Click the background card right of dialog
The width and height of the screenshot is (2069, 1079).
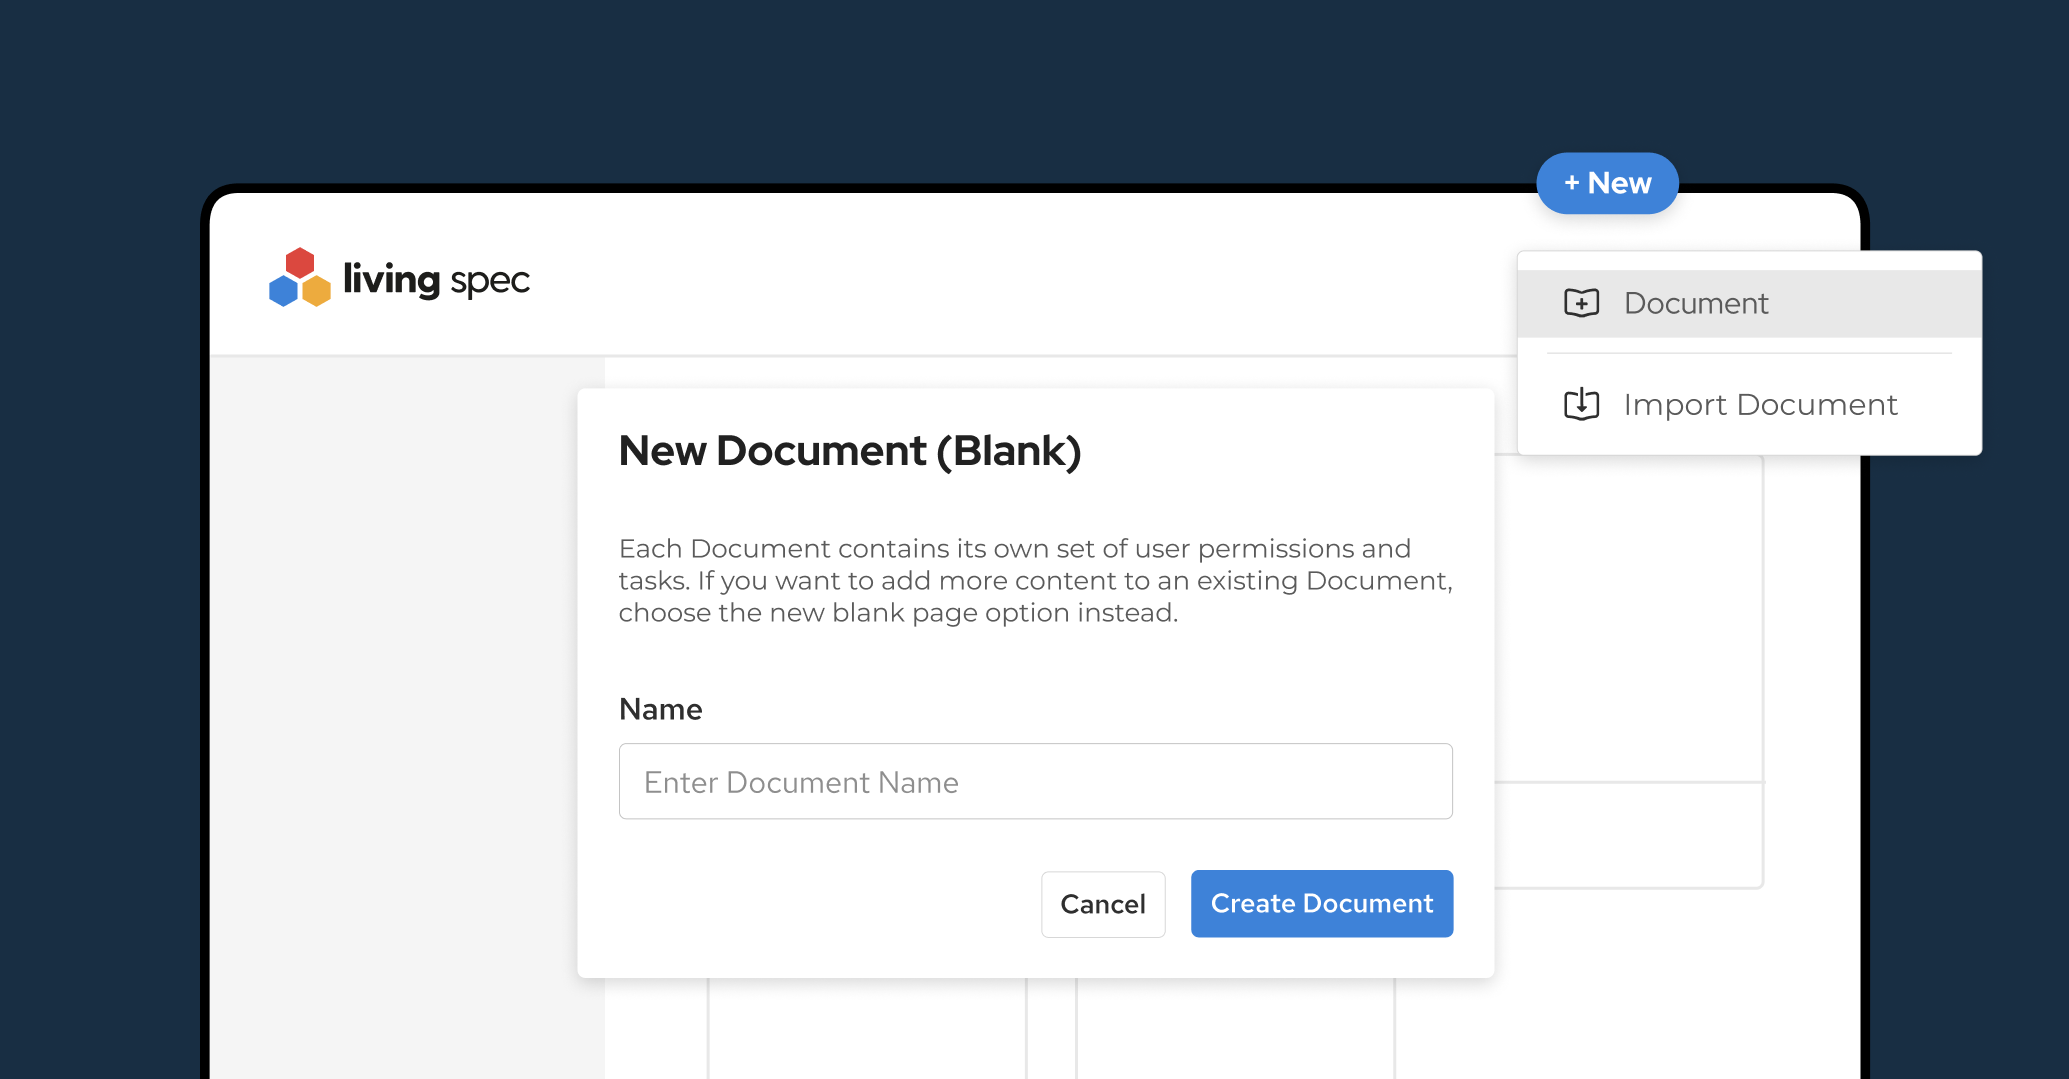coord(1628,620)
